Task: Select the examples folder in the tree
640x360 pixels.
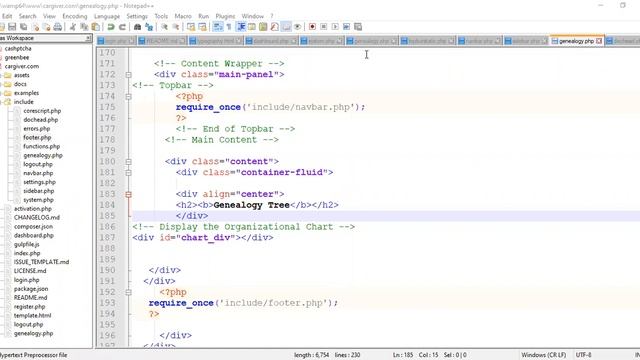Action: (x=26, y=93)
